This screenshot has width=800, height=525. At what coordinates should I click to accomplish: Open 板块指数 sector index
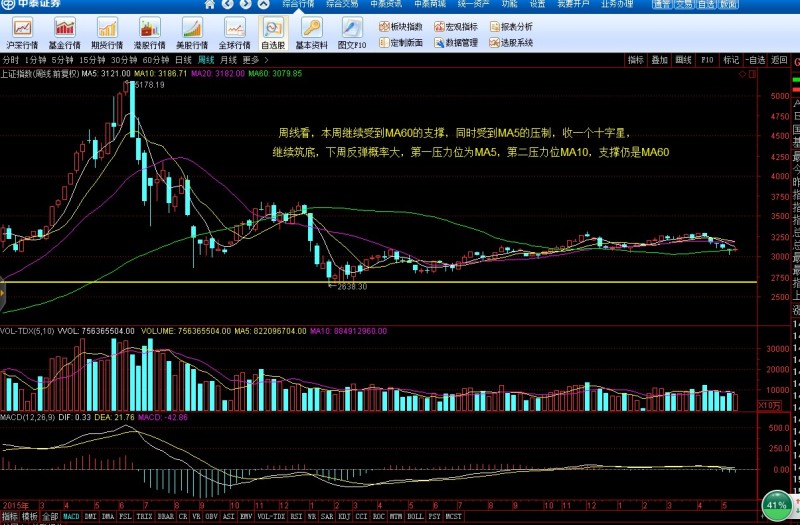pyautogui.click(x=401, y=27)
